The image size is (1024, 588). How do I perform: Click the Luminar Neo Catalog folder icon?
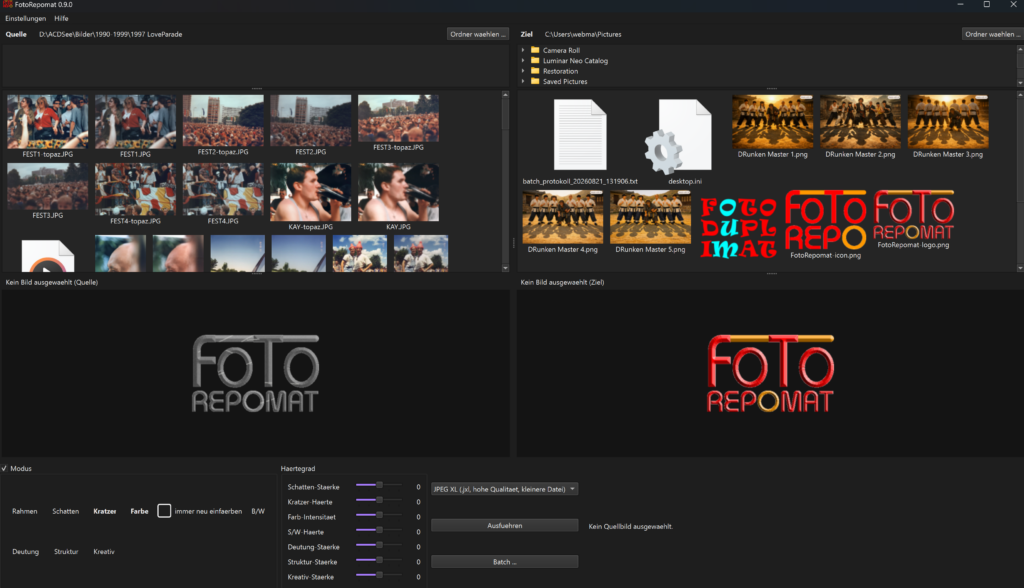click(x=535, y=61)
